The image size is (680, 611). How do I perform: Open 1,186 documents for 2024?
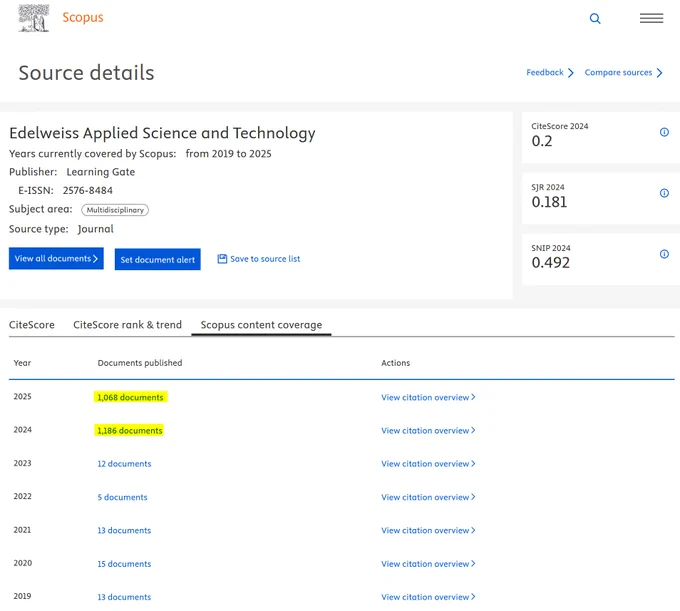[130, 431]
